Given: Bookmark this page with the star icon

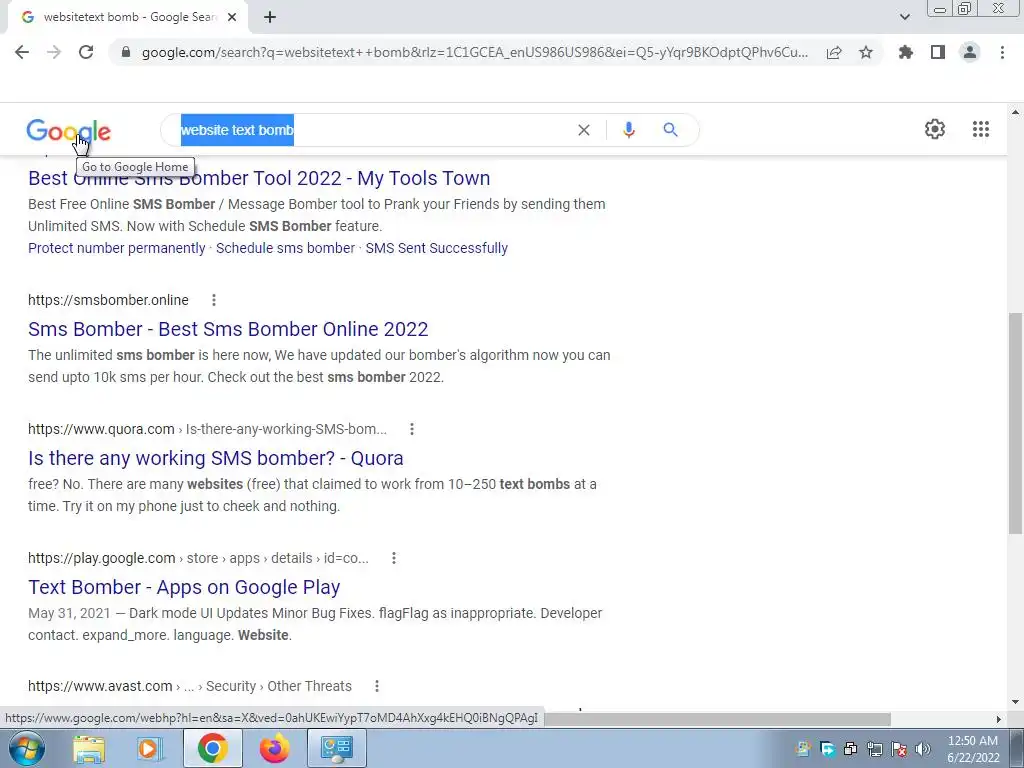Looking at the screenshot, I should click(x=866, y=52).
